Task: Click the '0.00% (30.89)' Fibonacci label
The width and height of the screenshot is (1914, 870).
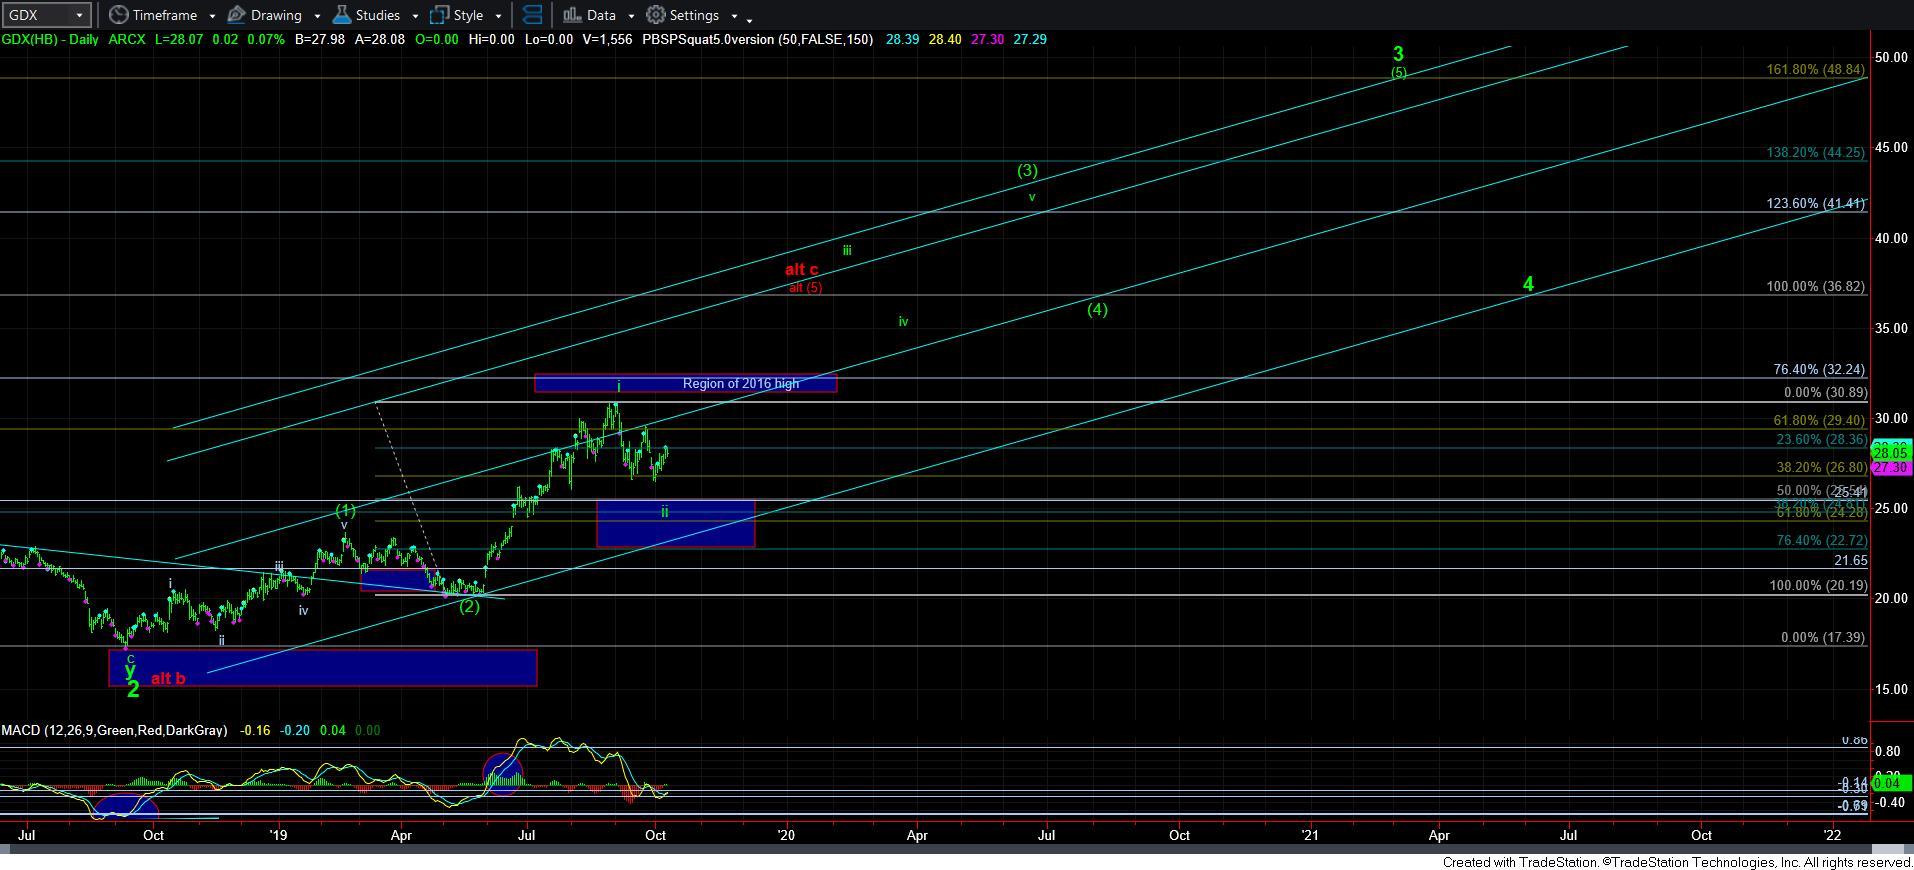Action: (x=1823, y=393)
